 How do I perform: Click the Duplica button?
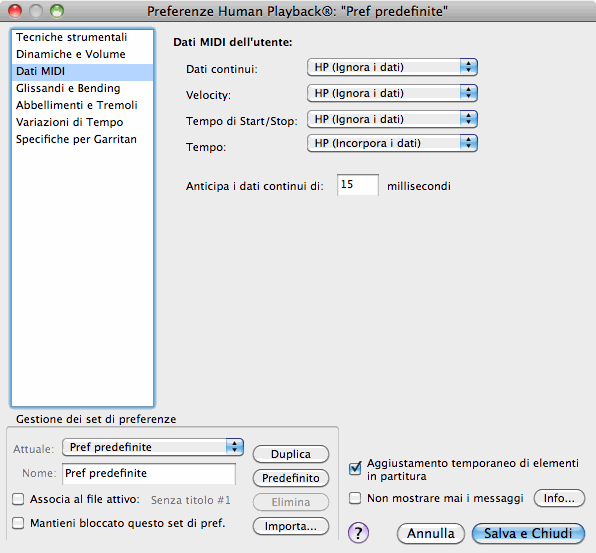pos(291,454)
